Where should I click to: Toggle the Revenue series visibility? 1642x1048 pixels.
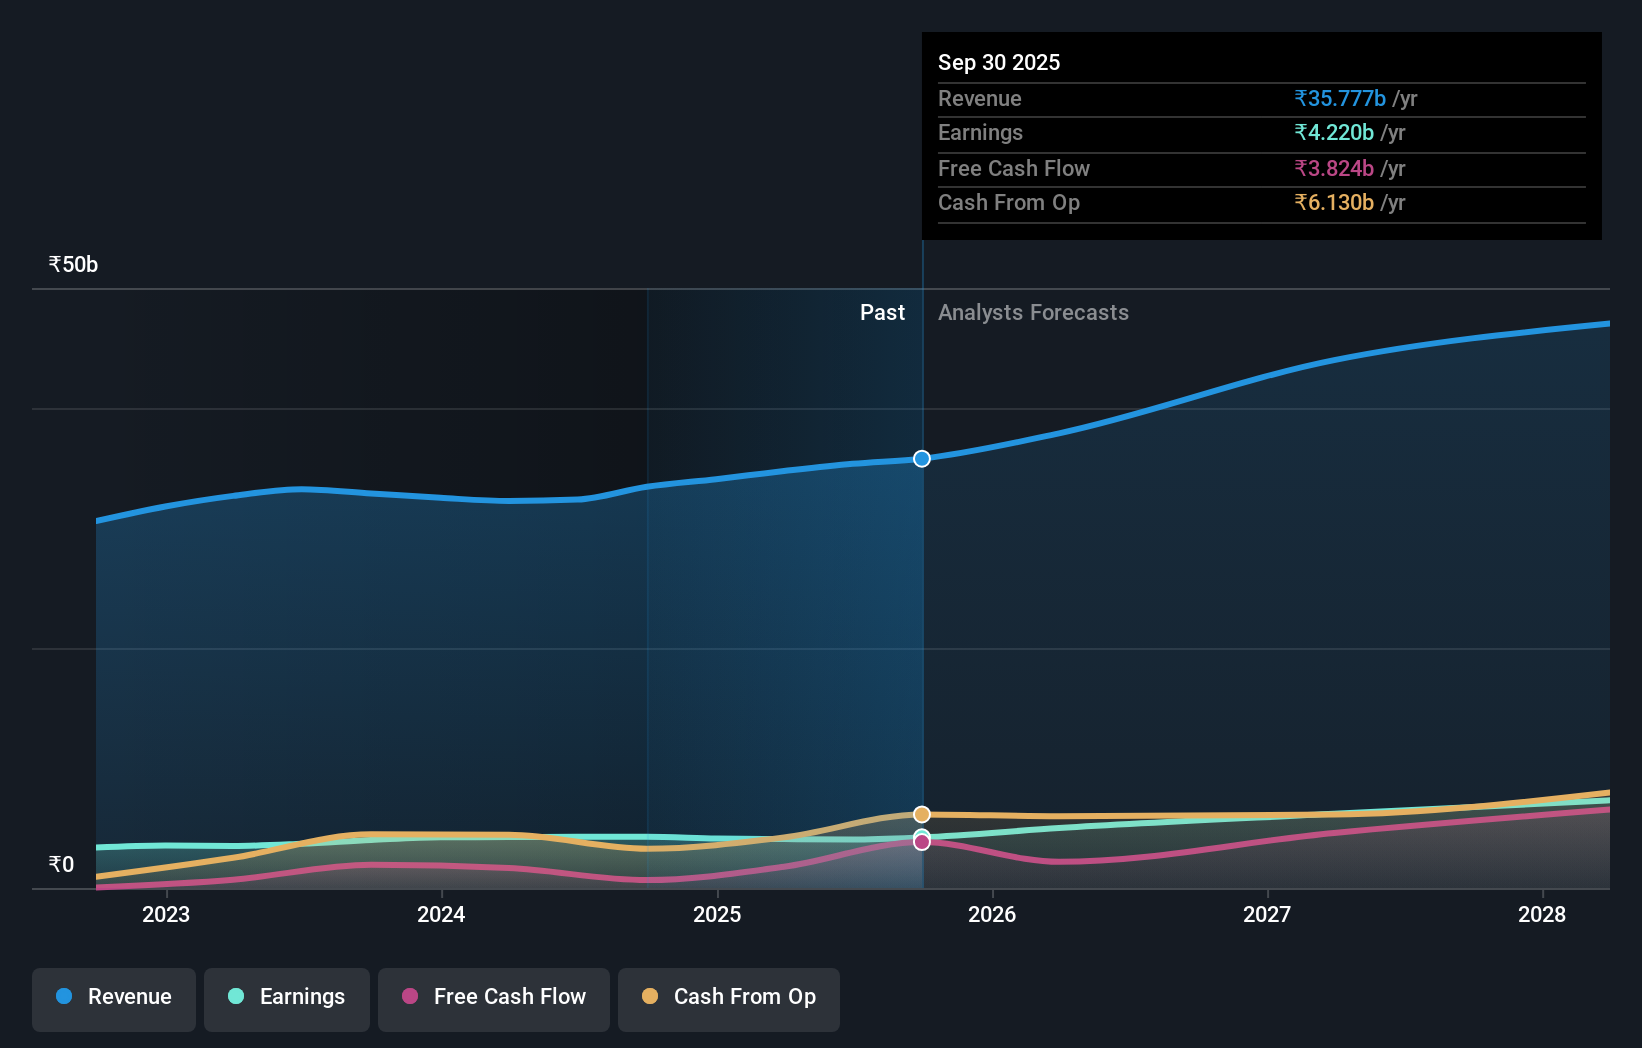click(113, 999)
